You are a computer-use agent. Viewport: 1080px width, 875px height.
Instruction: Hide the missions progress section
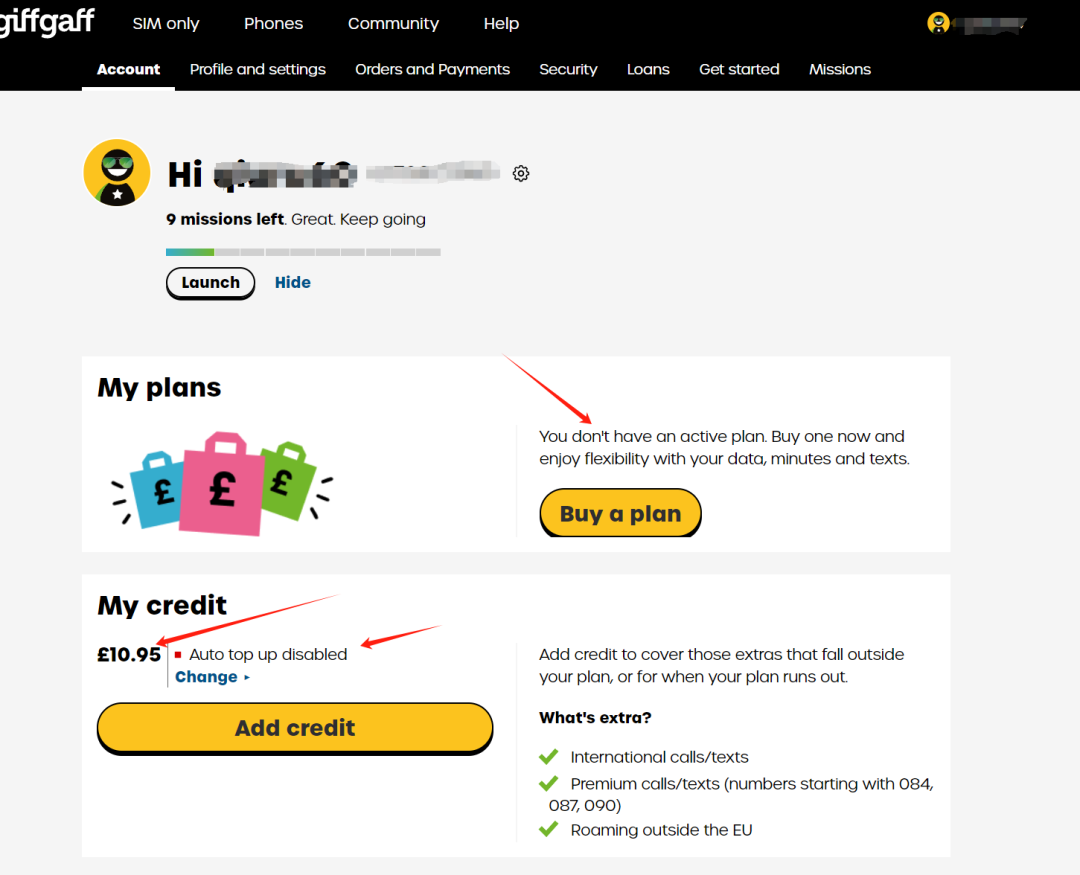[x=293, y=282]
